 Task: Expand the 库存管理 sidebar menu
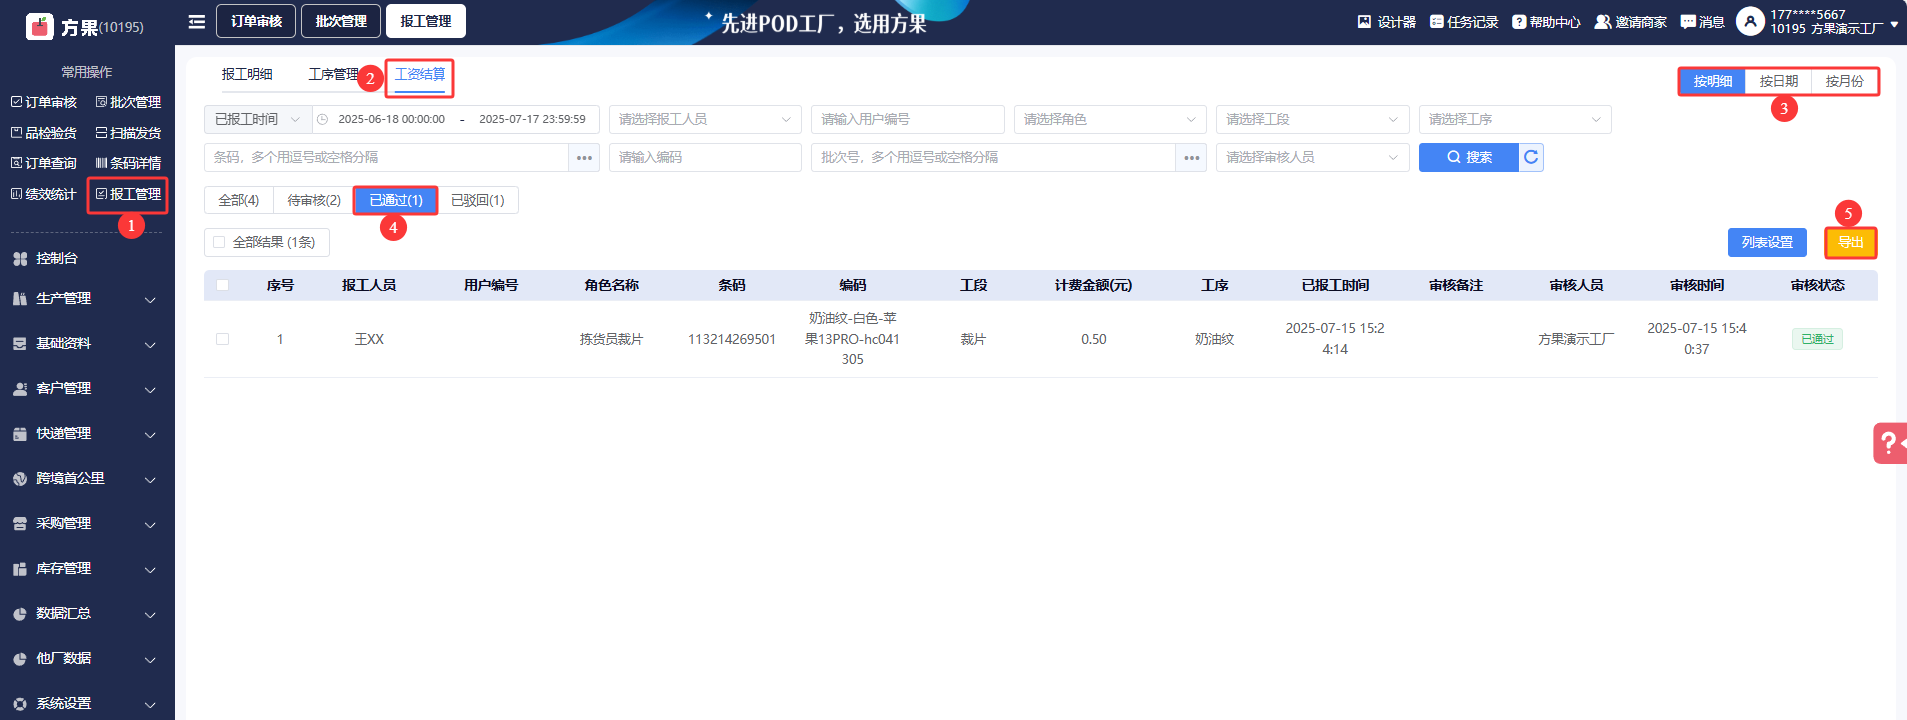pos(87,569)
